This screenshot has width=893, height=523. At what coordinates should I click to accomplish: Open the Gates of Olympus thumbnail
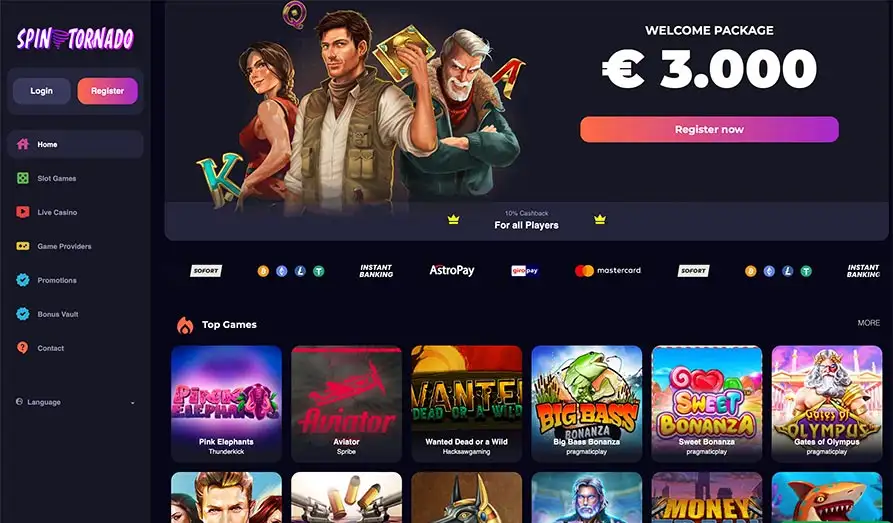click(827, 403)
